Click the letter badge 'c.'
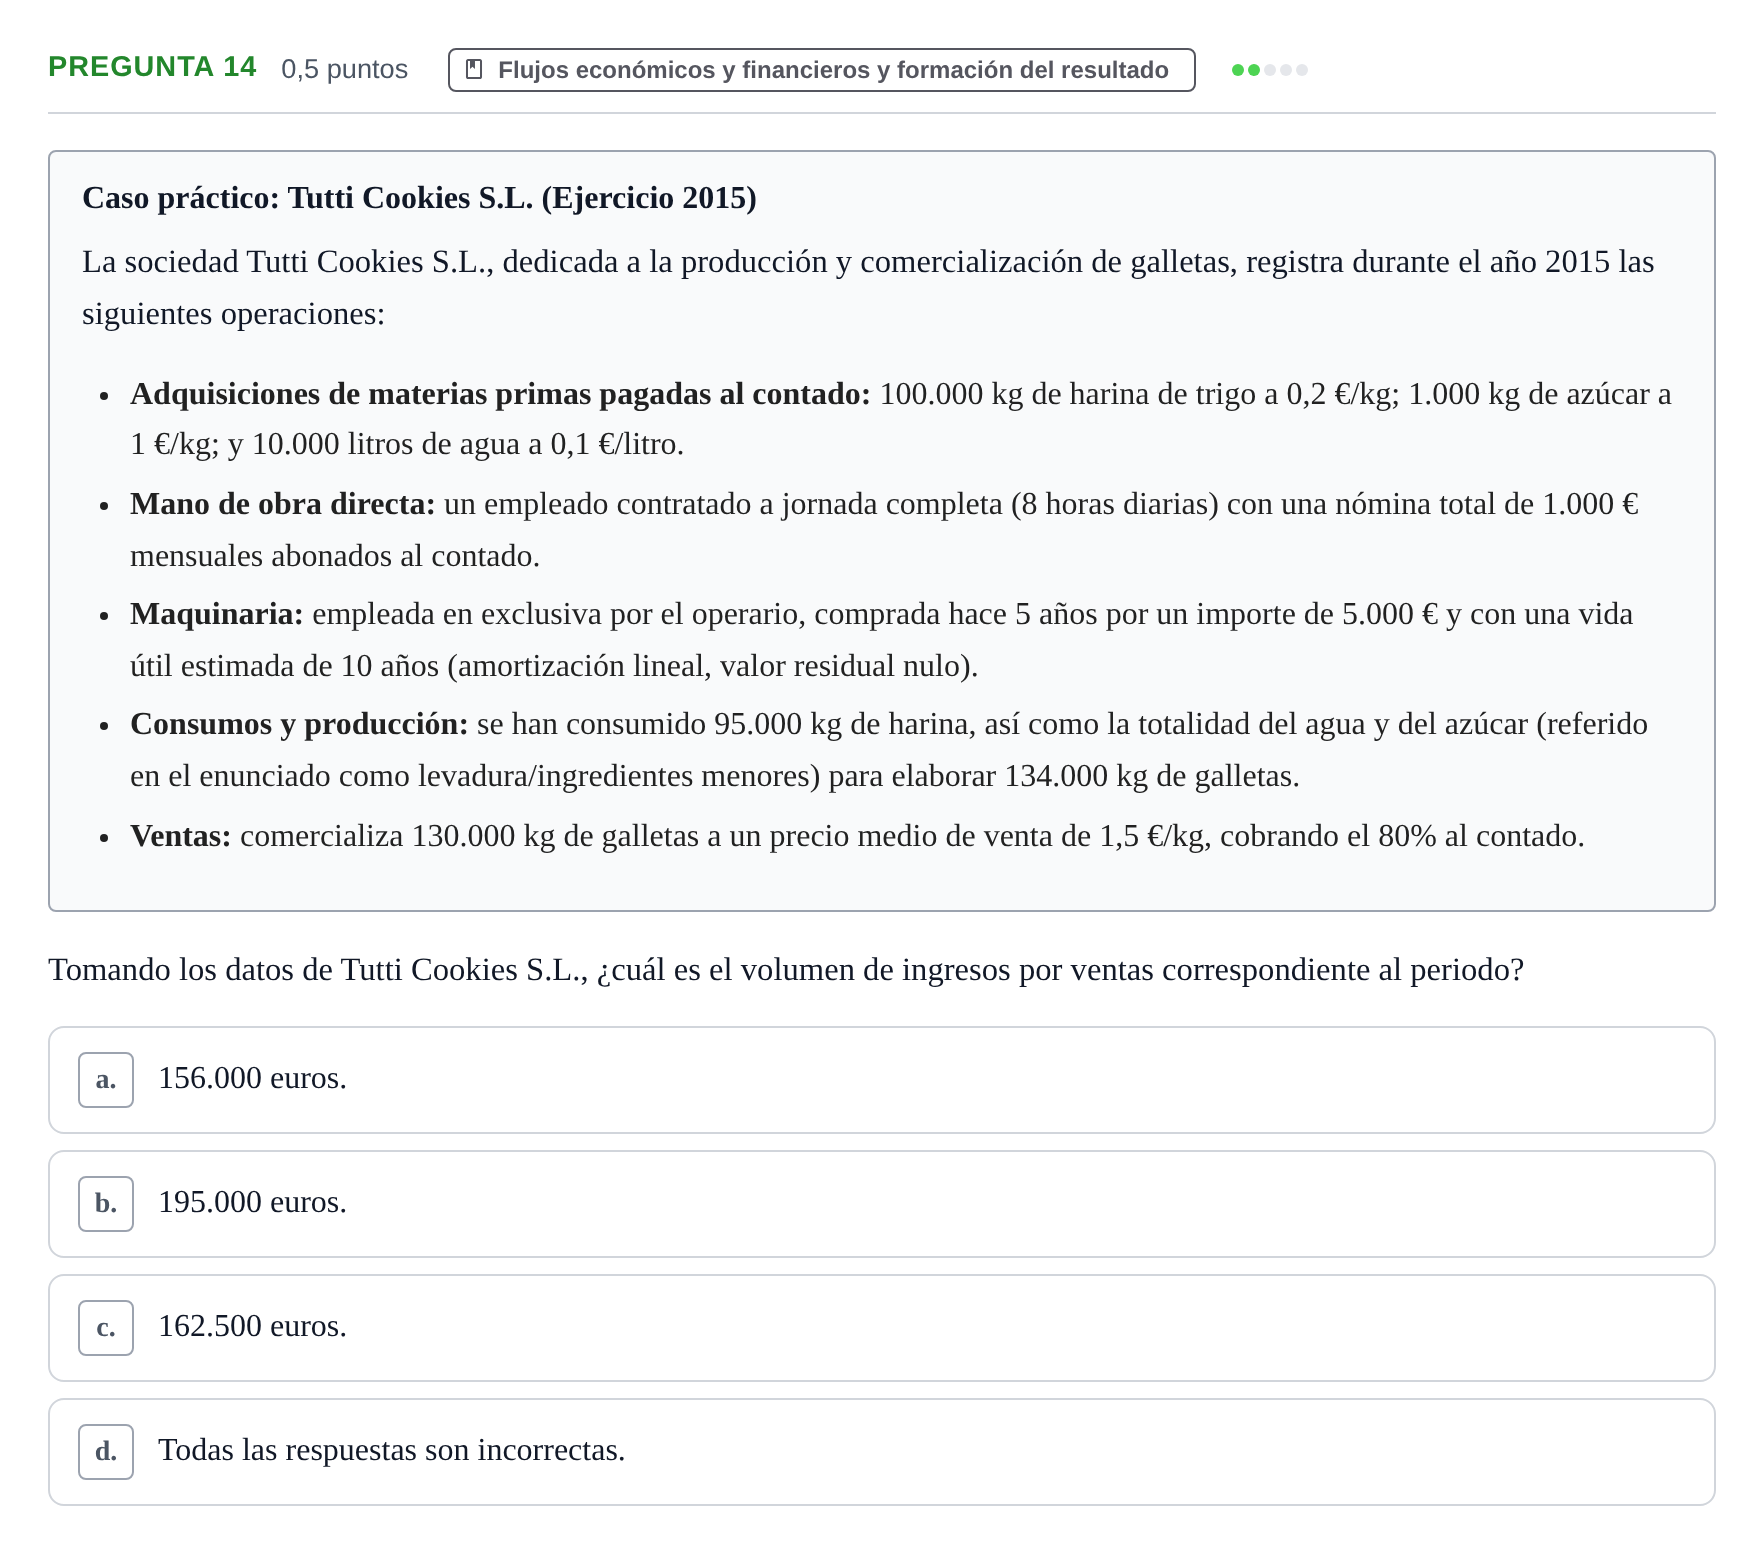This screenshot has width=1764, height=1556. [x=106, y=1328]
